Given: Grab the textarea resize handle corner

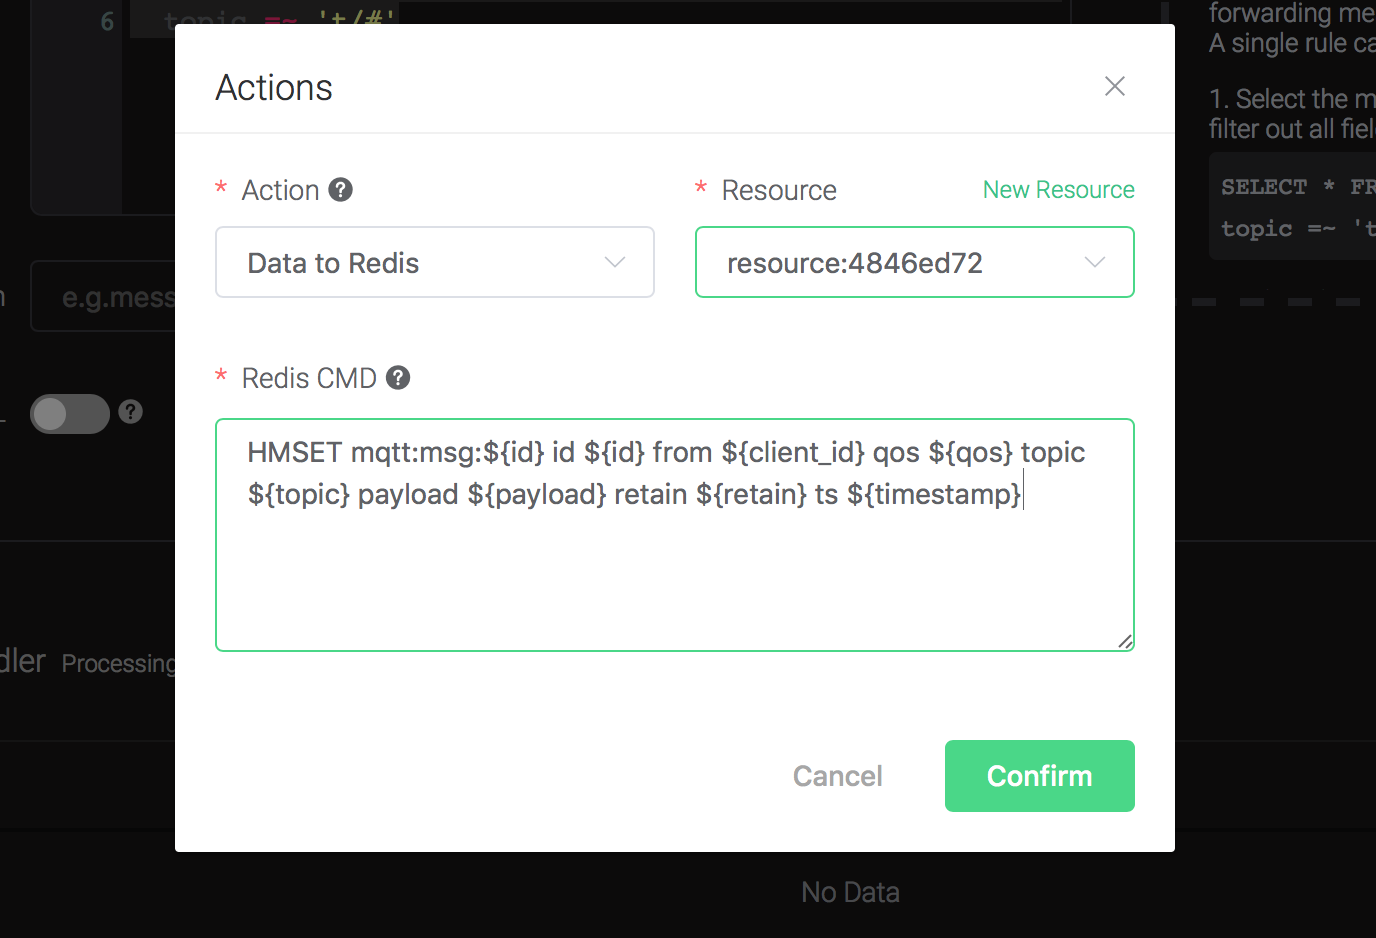Looking at the screenshot, I should point(1125,642).
